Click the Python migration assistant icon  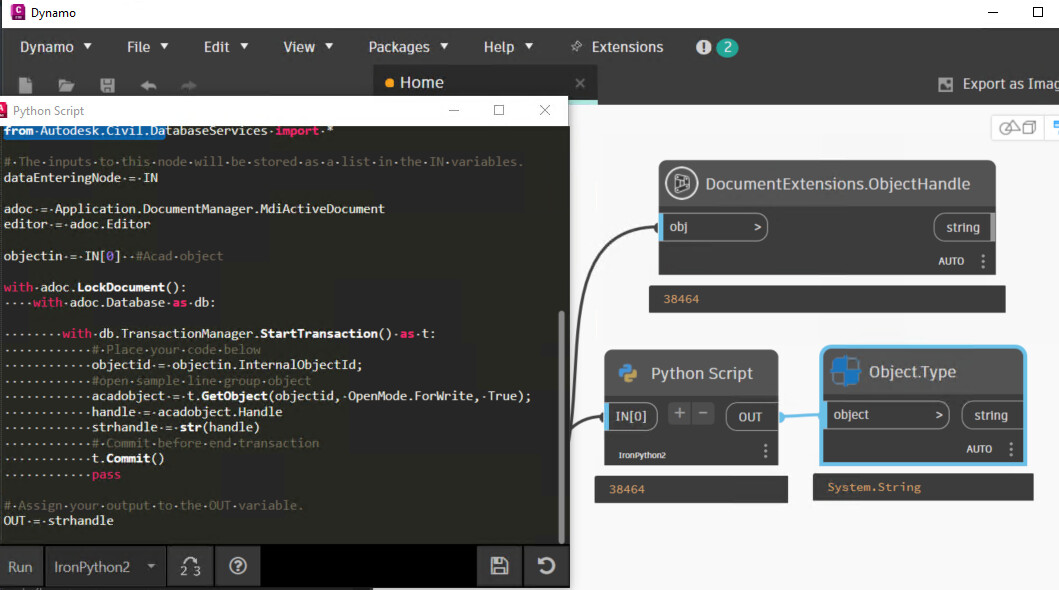[190, 566]
